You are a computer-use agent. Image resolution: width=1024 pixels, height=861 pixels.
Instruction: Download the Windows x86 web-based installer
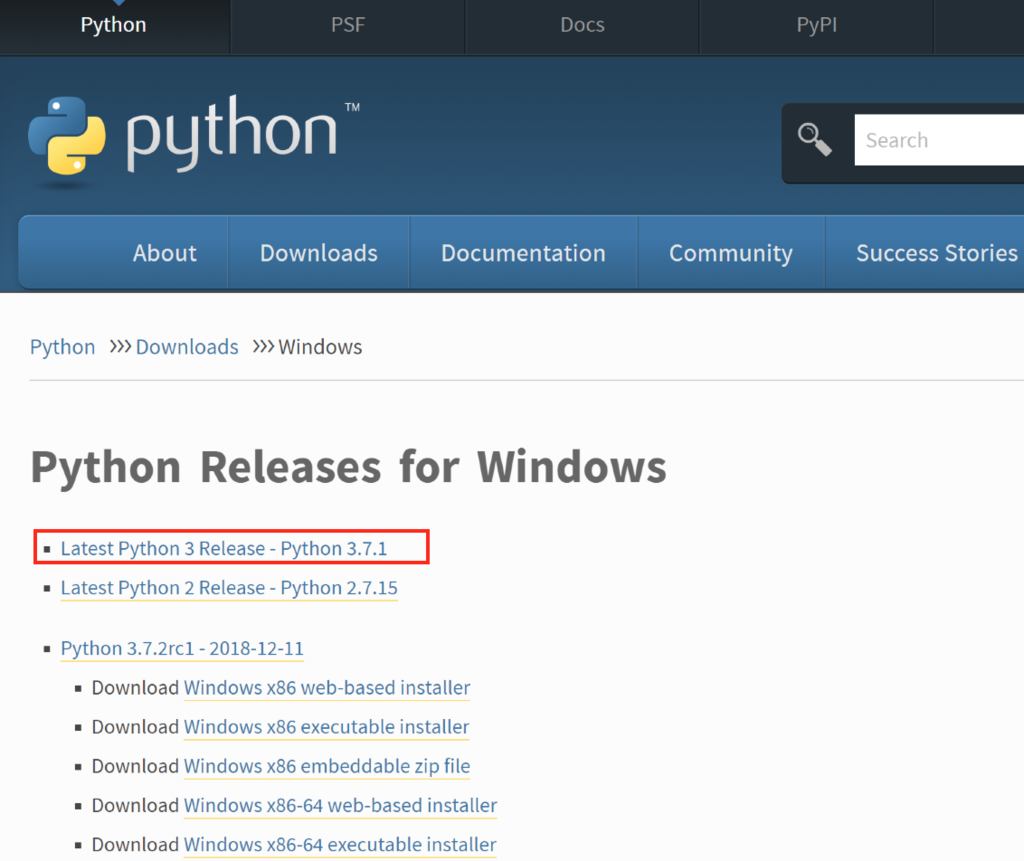pos(327,688)
